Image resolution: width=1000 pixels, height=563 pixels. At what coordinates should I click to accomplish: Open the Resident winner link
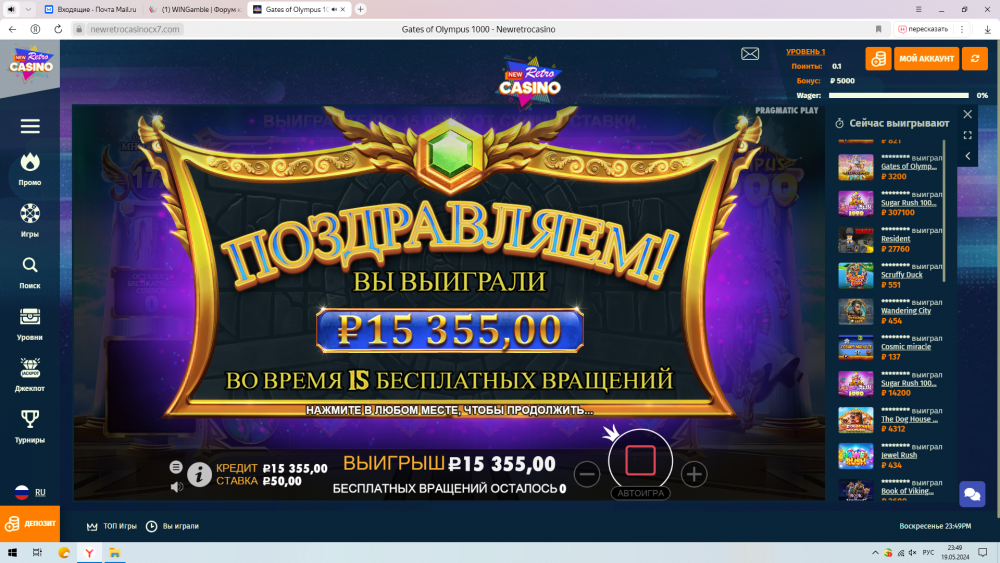tap(895, 239)
